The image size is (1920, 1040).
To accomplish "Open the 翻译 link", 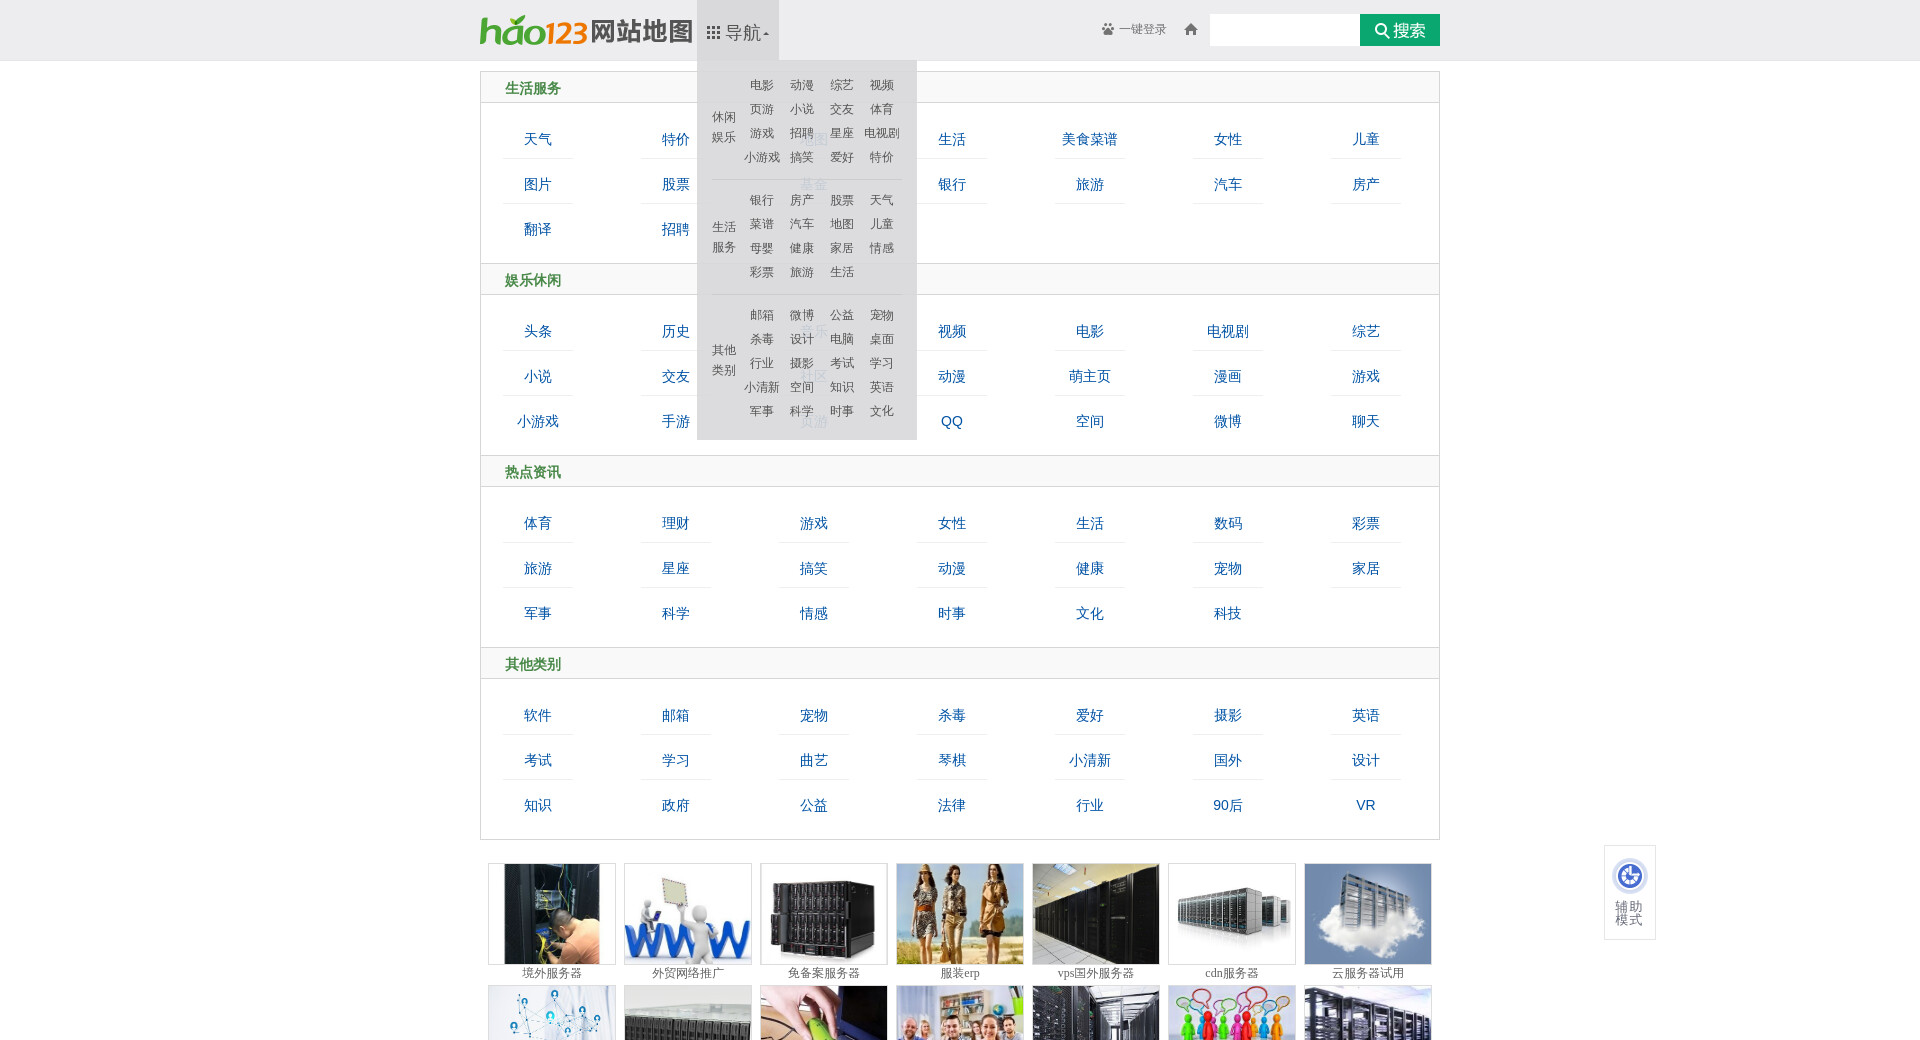I will (538, 229).
